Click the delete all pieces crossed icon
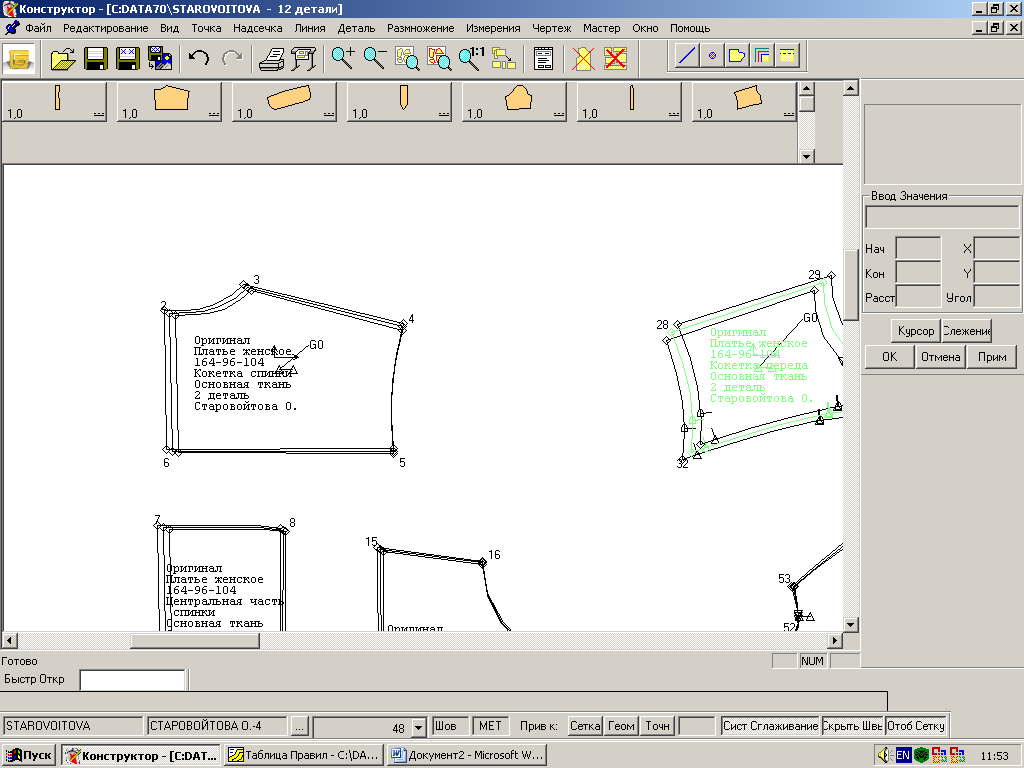This screenshot has height=768, width=1024. coord(615,59)
